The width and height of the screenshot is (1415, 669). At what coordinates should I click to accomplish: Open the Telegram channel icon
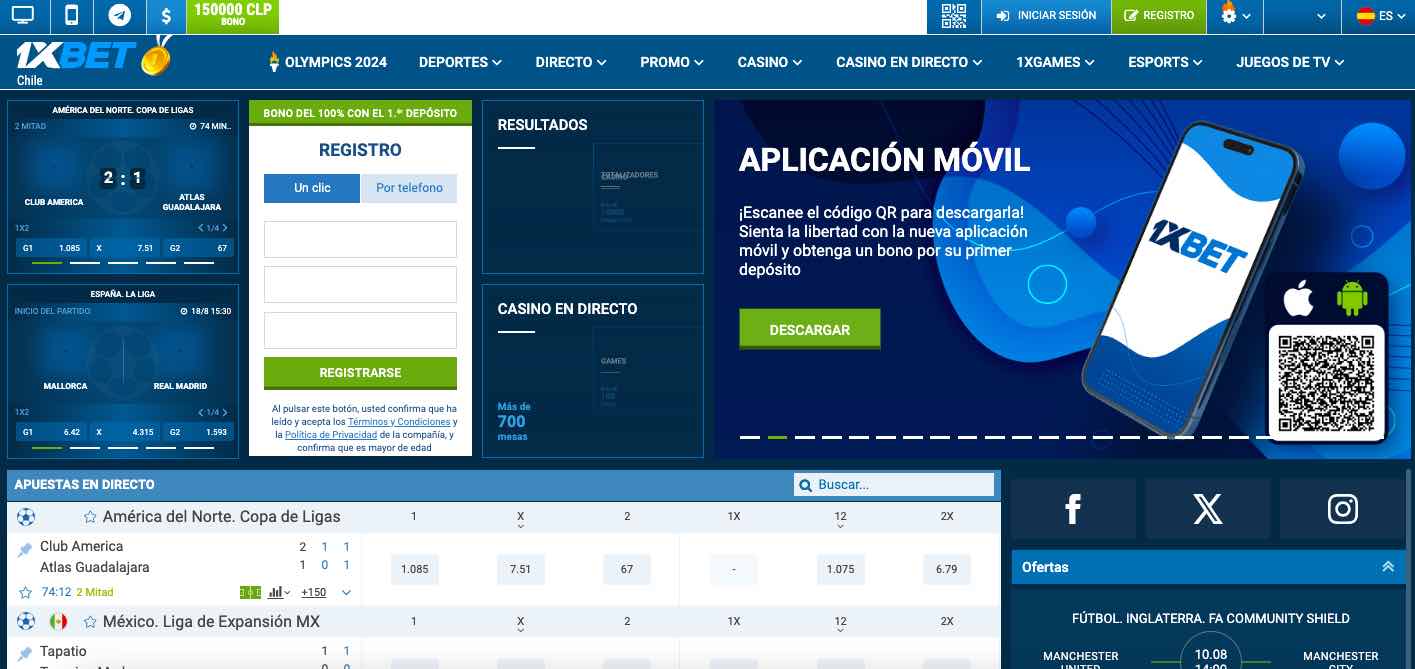pyautogui.click(x=119, y=16)
